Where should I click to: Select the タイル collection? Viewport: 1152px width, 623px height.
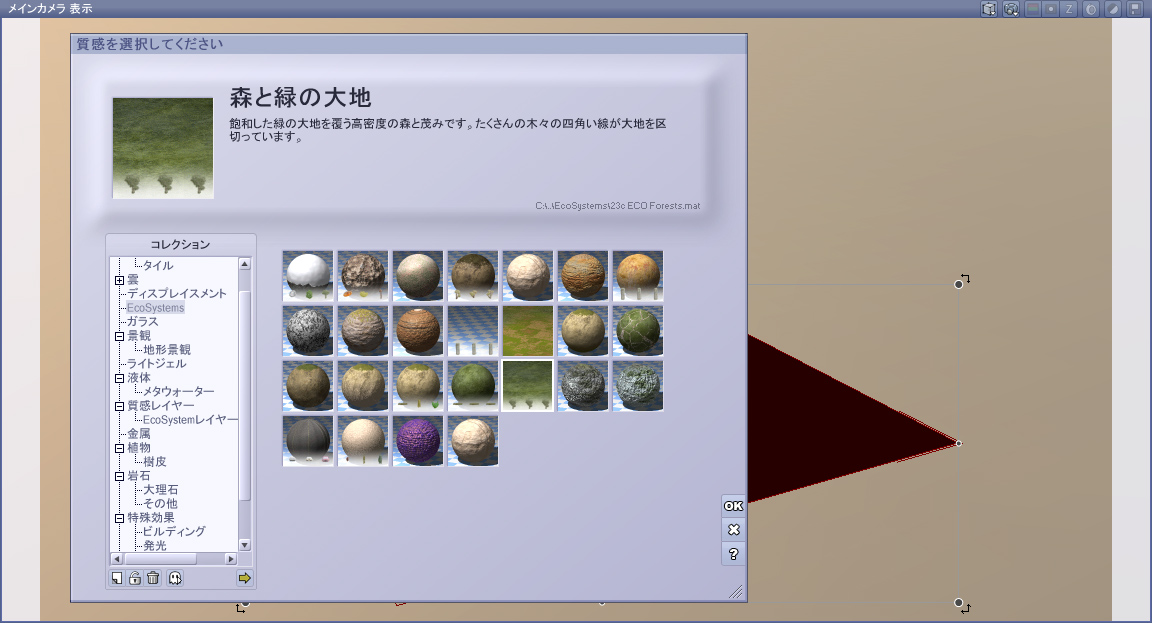coord(158,265)
